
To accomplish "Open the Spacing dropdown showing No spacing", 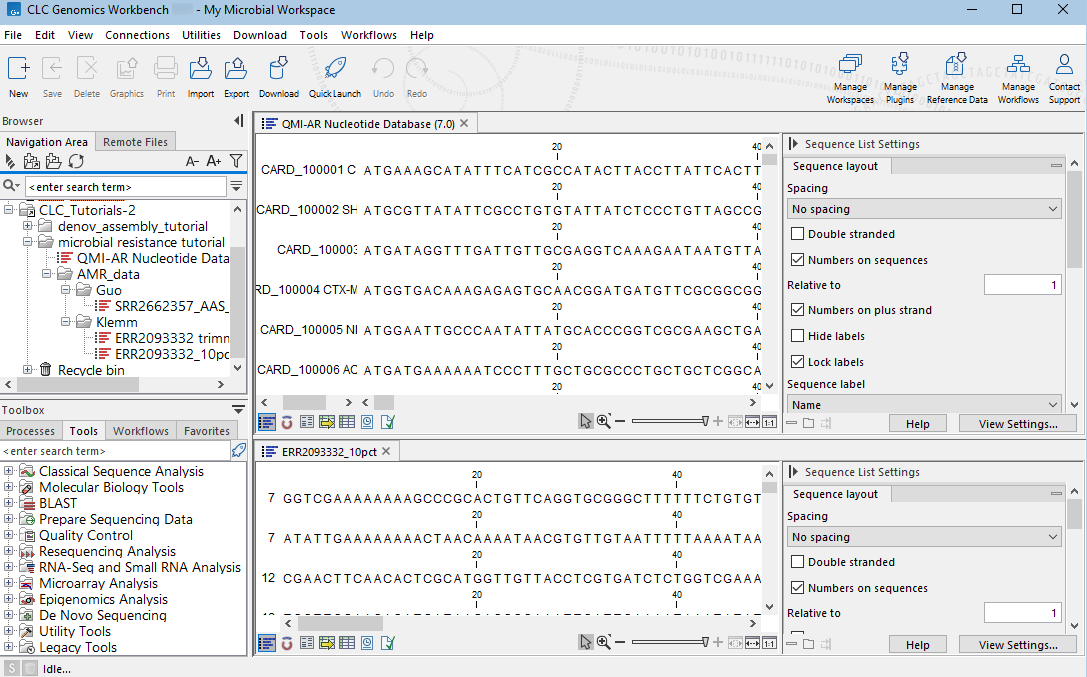I will (922, 207).
